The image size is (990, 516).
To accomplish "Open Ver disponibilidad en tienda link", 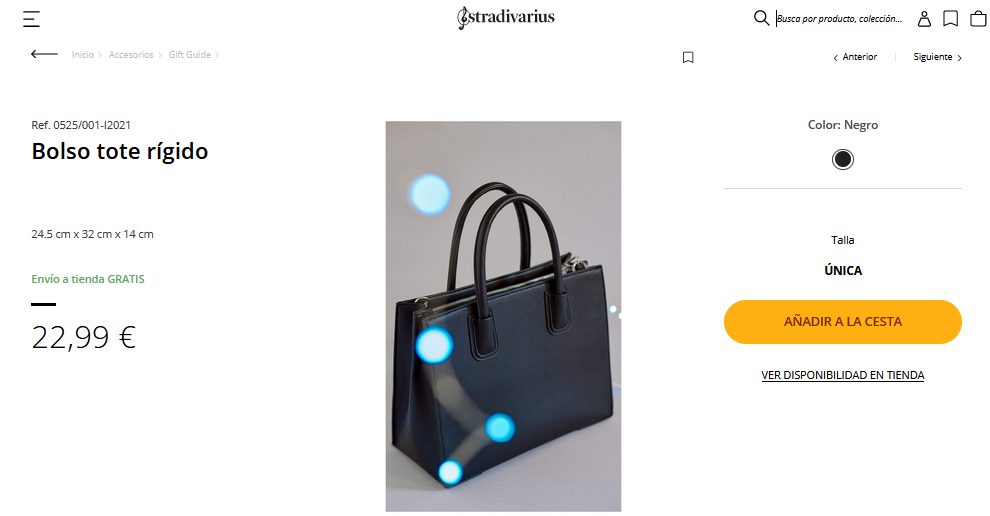I will 843,375.
